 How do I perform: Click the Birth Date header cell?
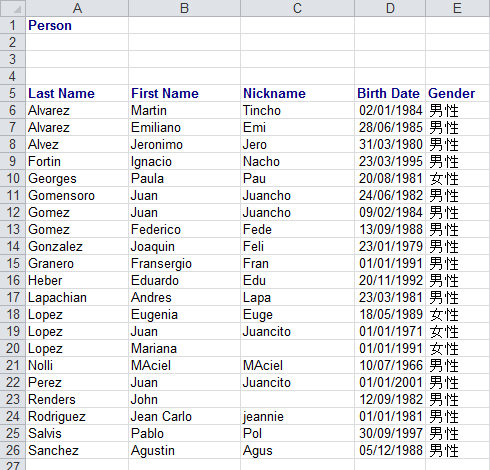click(390, 93)
